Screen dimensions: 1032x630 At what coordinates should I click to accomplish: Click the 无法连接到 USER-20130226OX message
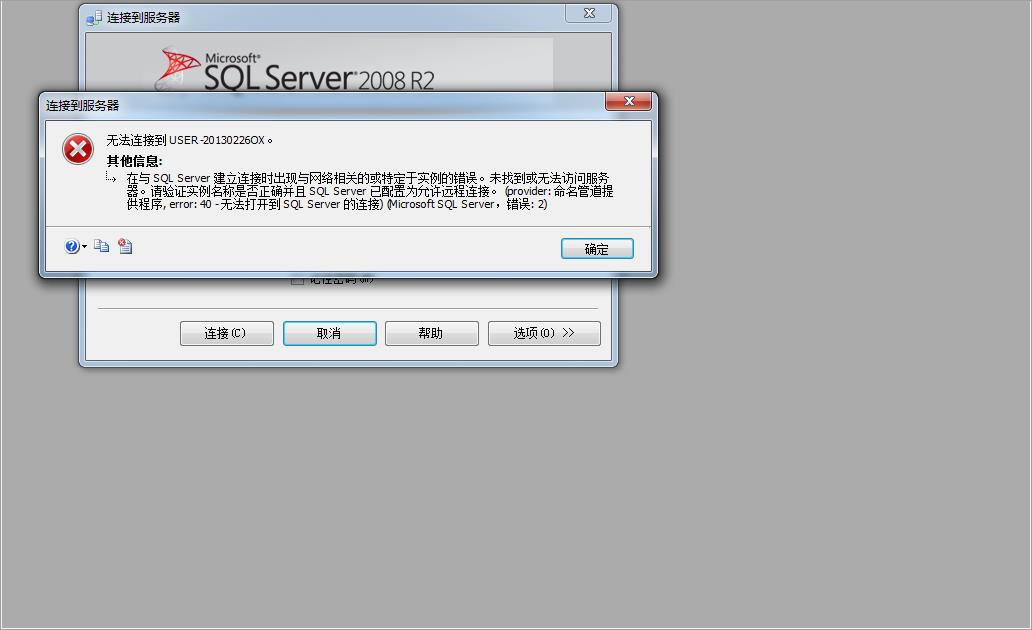[189, 140]
